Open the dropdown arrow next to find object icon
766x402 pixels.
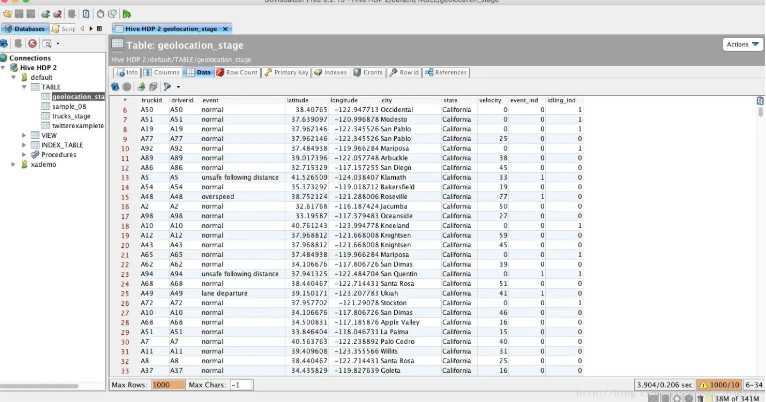pyautogui.click(x=58, y=43)
